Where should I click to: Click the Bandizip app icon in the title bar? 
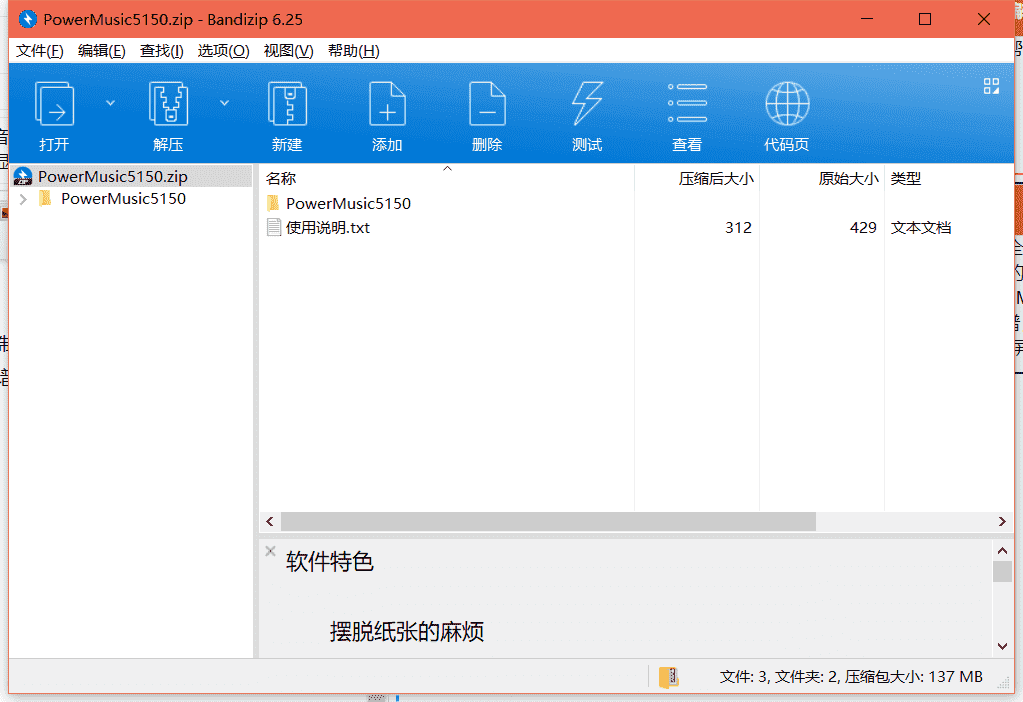pyautogui.click(x=28, y=19)
